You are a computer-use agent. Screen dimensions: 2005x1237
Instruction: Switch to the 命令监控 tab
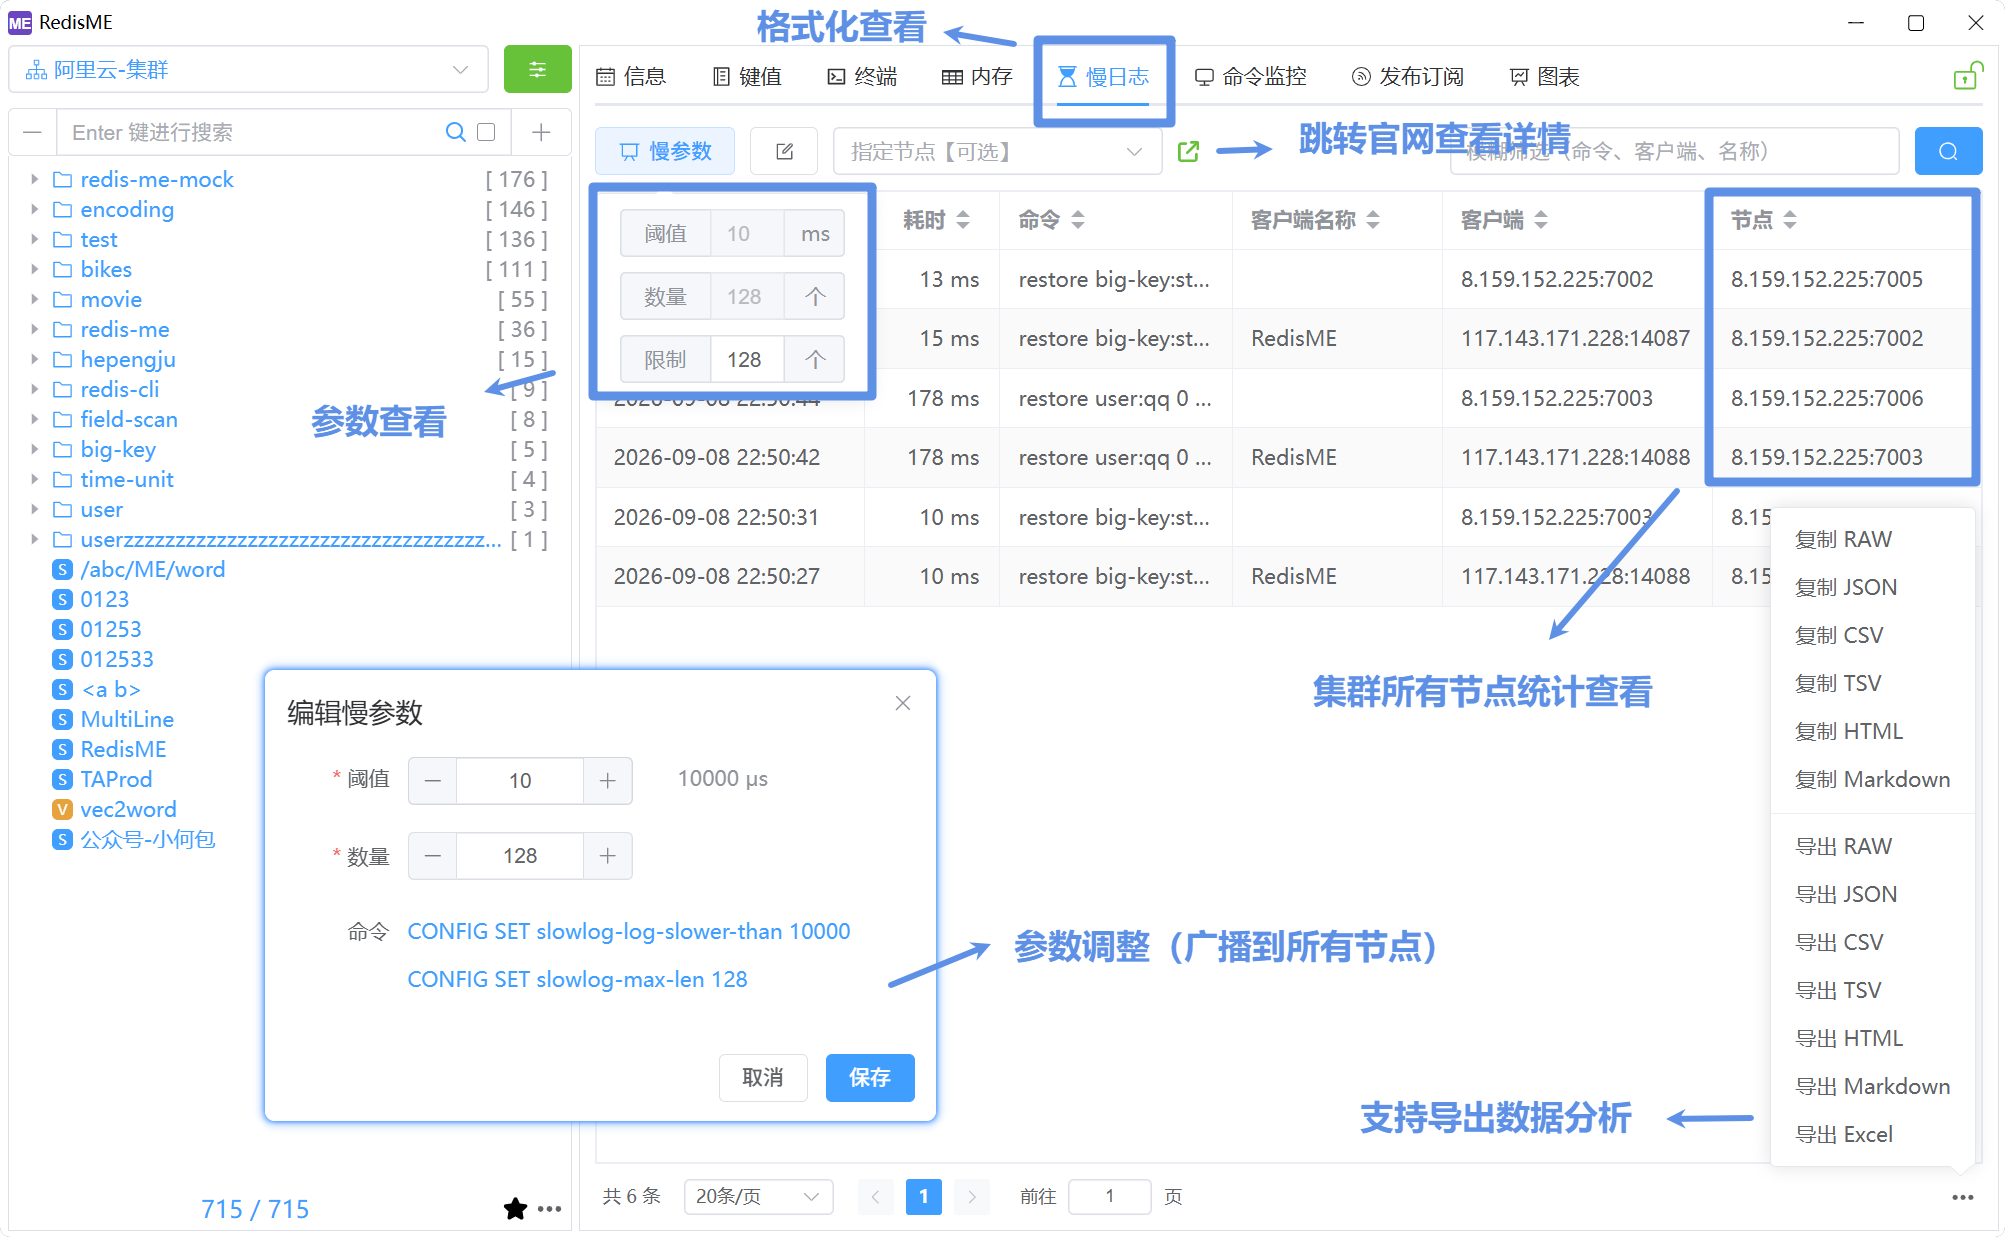click(1251, 77)
